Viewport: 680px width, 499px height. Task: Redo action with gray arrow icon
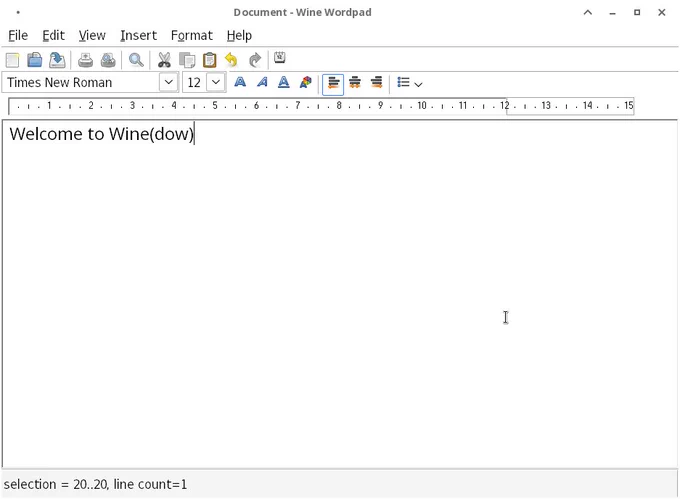pos(255,60)
